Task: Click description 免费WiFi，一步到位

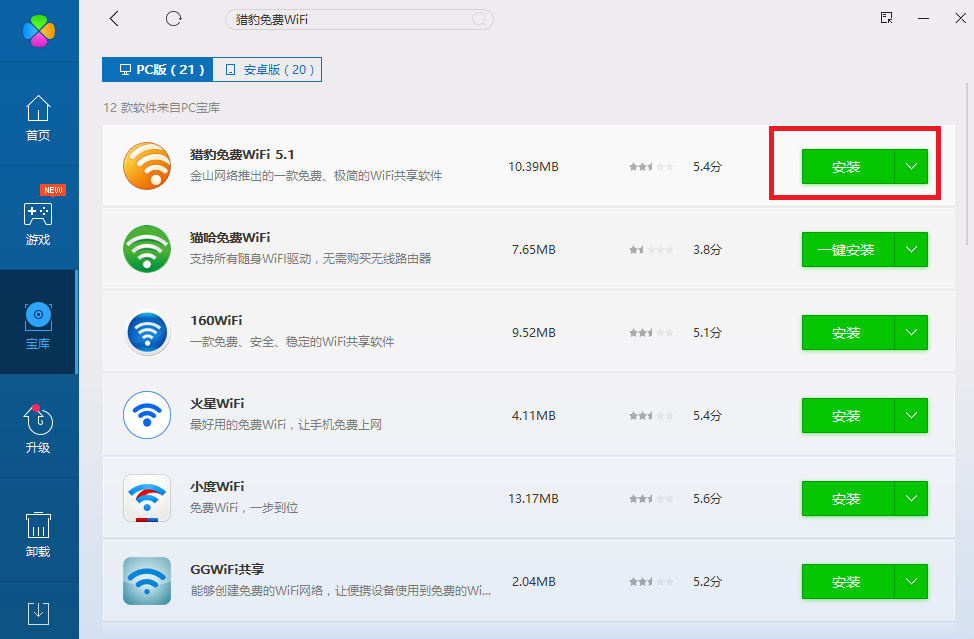Action: [x=244, y=508]
